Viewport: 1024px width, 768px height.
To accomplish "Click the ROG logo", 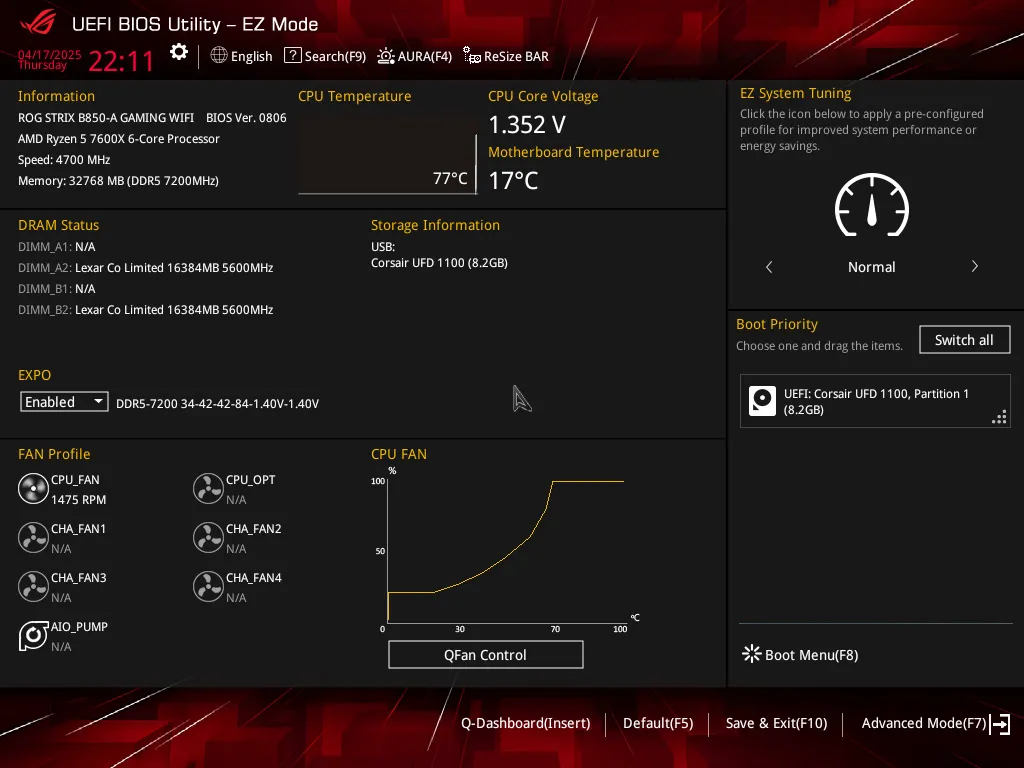I will pos(38,23).
